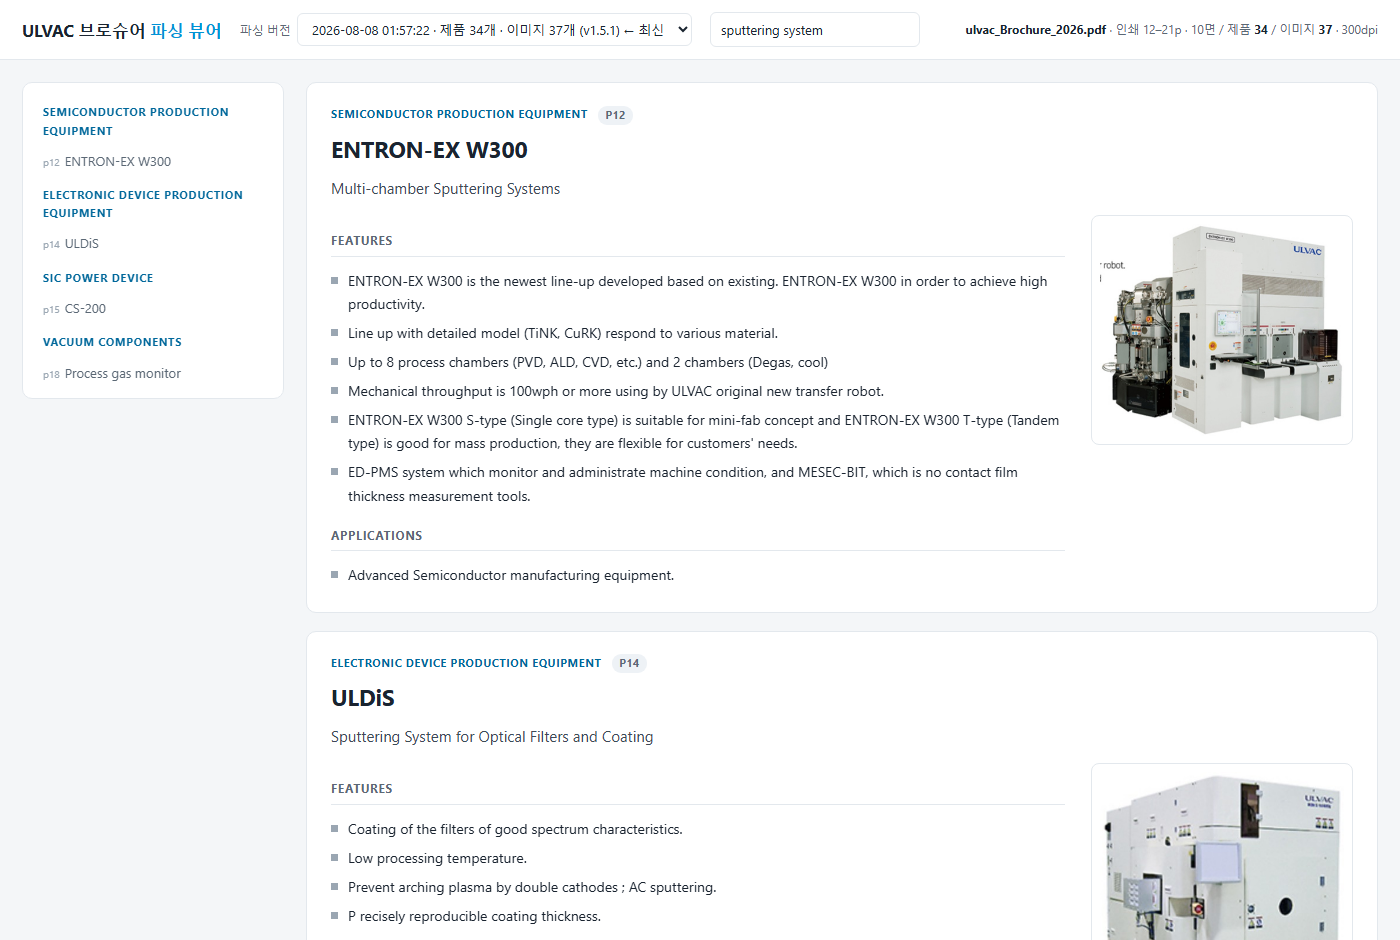Click sidebar heading 'VACUUM COMPONENTS'
This screenshot has height=940, width=1400.
(112, 342)
